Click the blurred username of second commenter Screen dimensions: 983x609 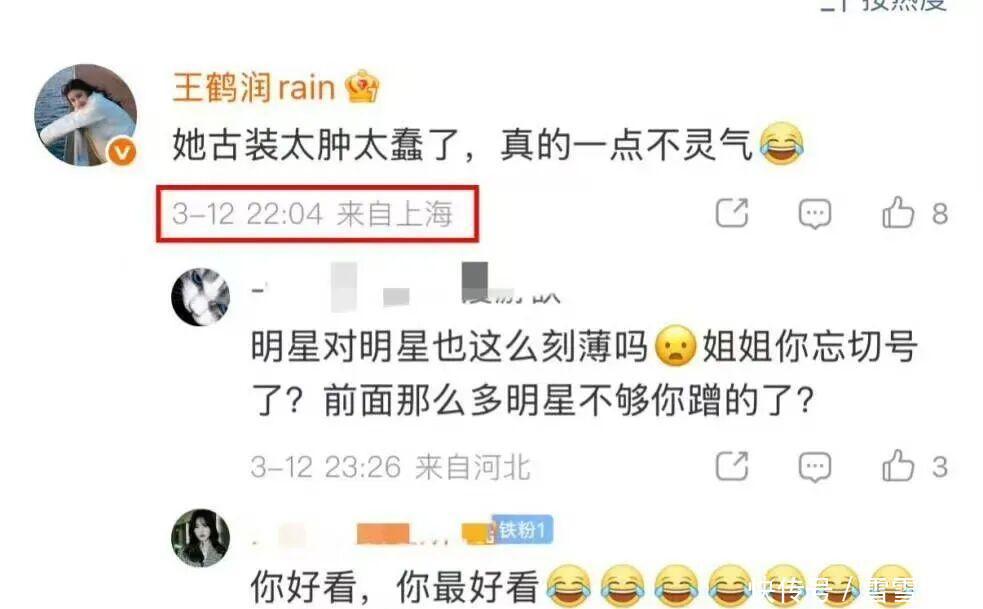406,287
